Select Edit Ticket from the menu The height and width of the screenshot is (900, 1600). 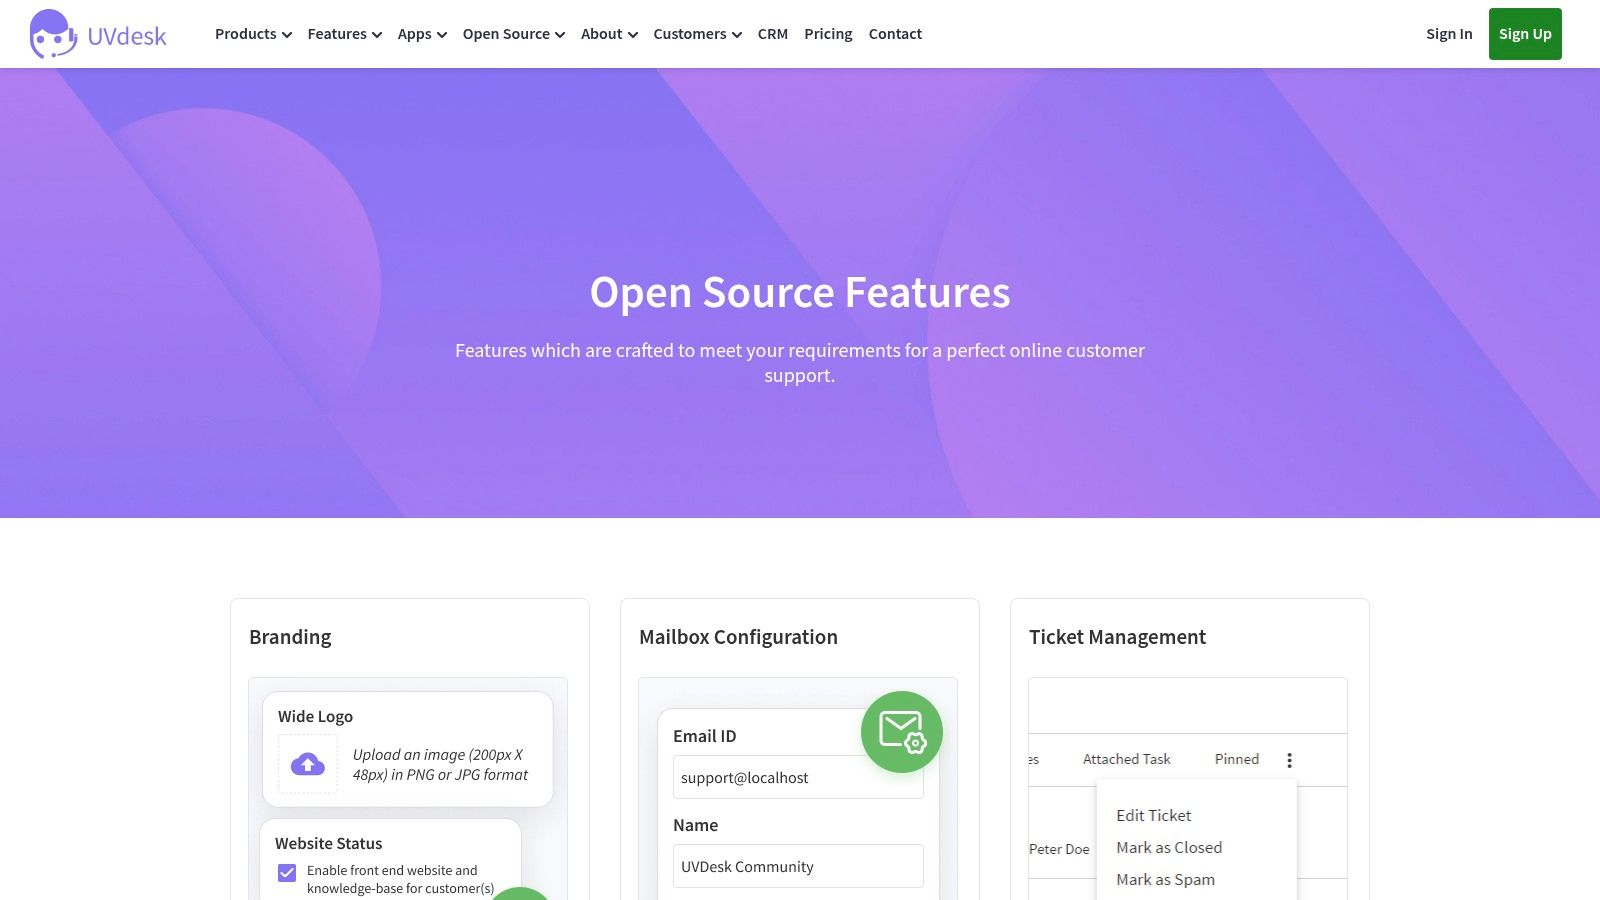[1154, 815]
